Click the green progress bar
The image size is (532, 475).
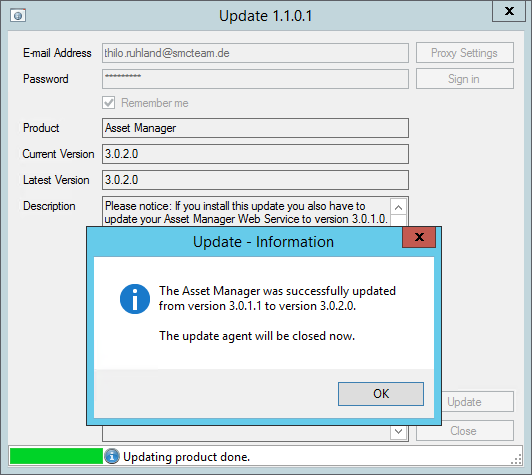pyautogui.click(x=56, y=456)
